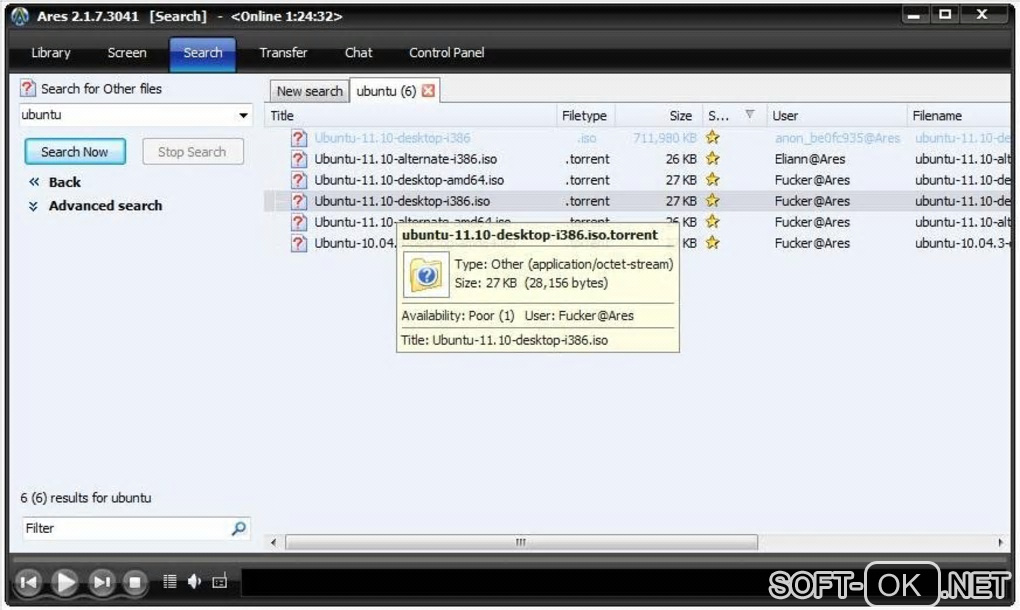This screenshot has height=610, width=1020.
Task: Click star in highlighted desktop-i386.iso row
Action: 713,200
